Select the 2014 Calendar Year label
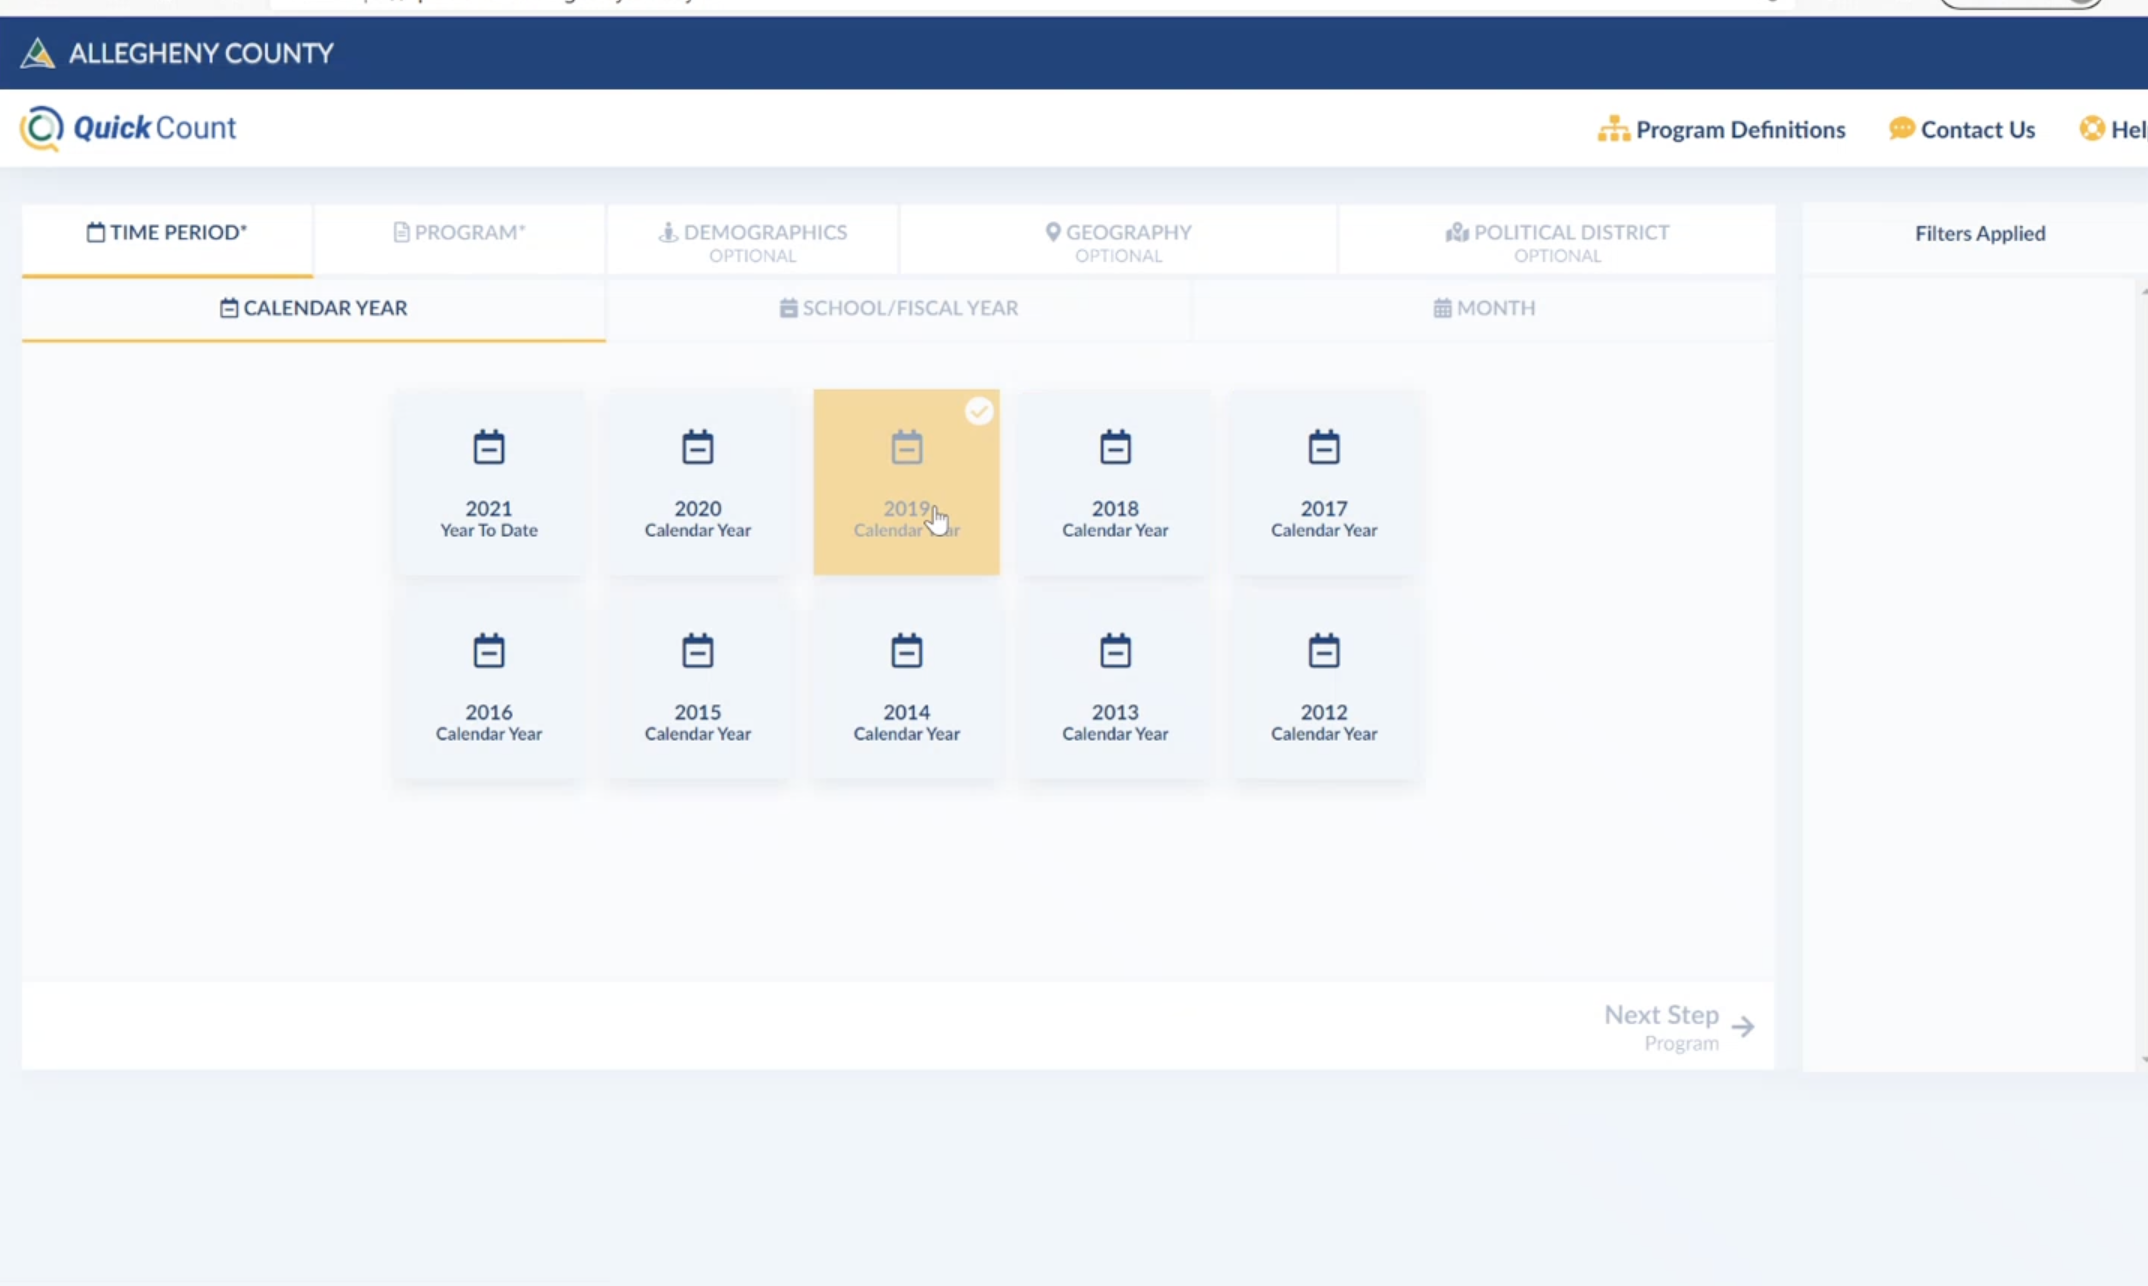Screen dimensions: 2148x1286 907,722
